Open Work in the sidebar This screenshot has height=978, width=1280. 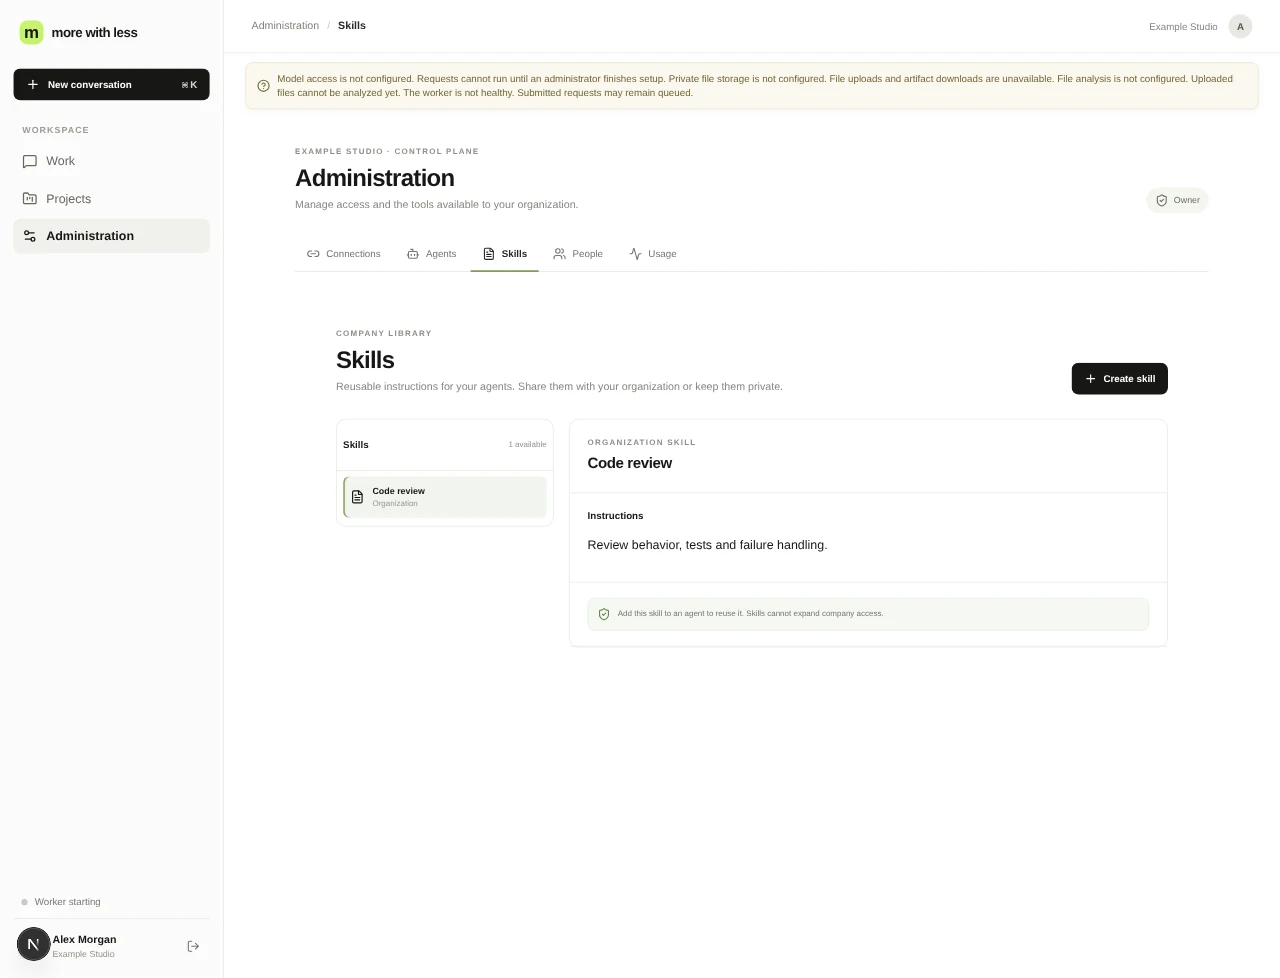111,161
